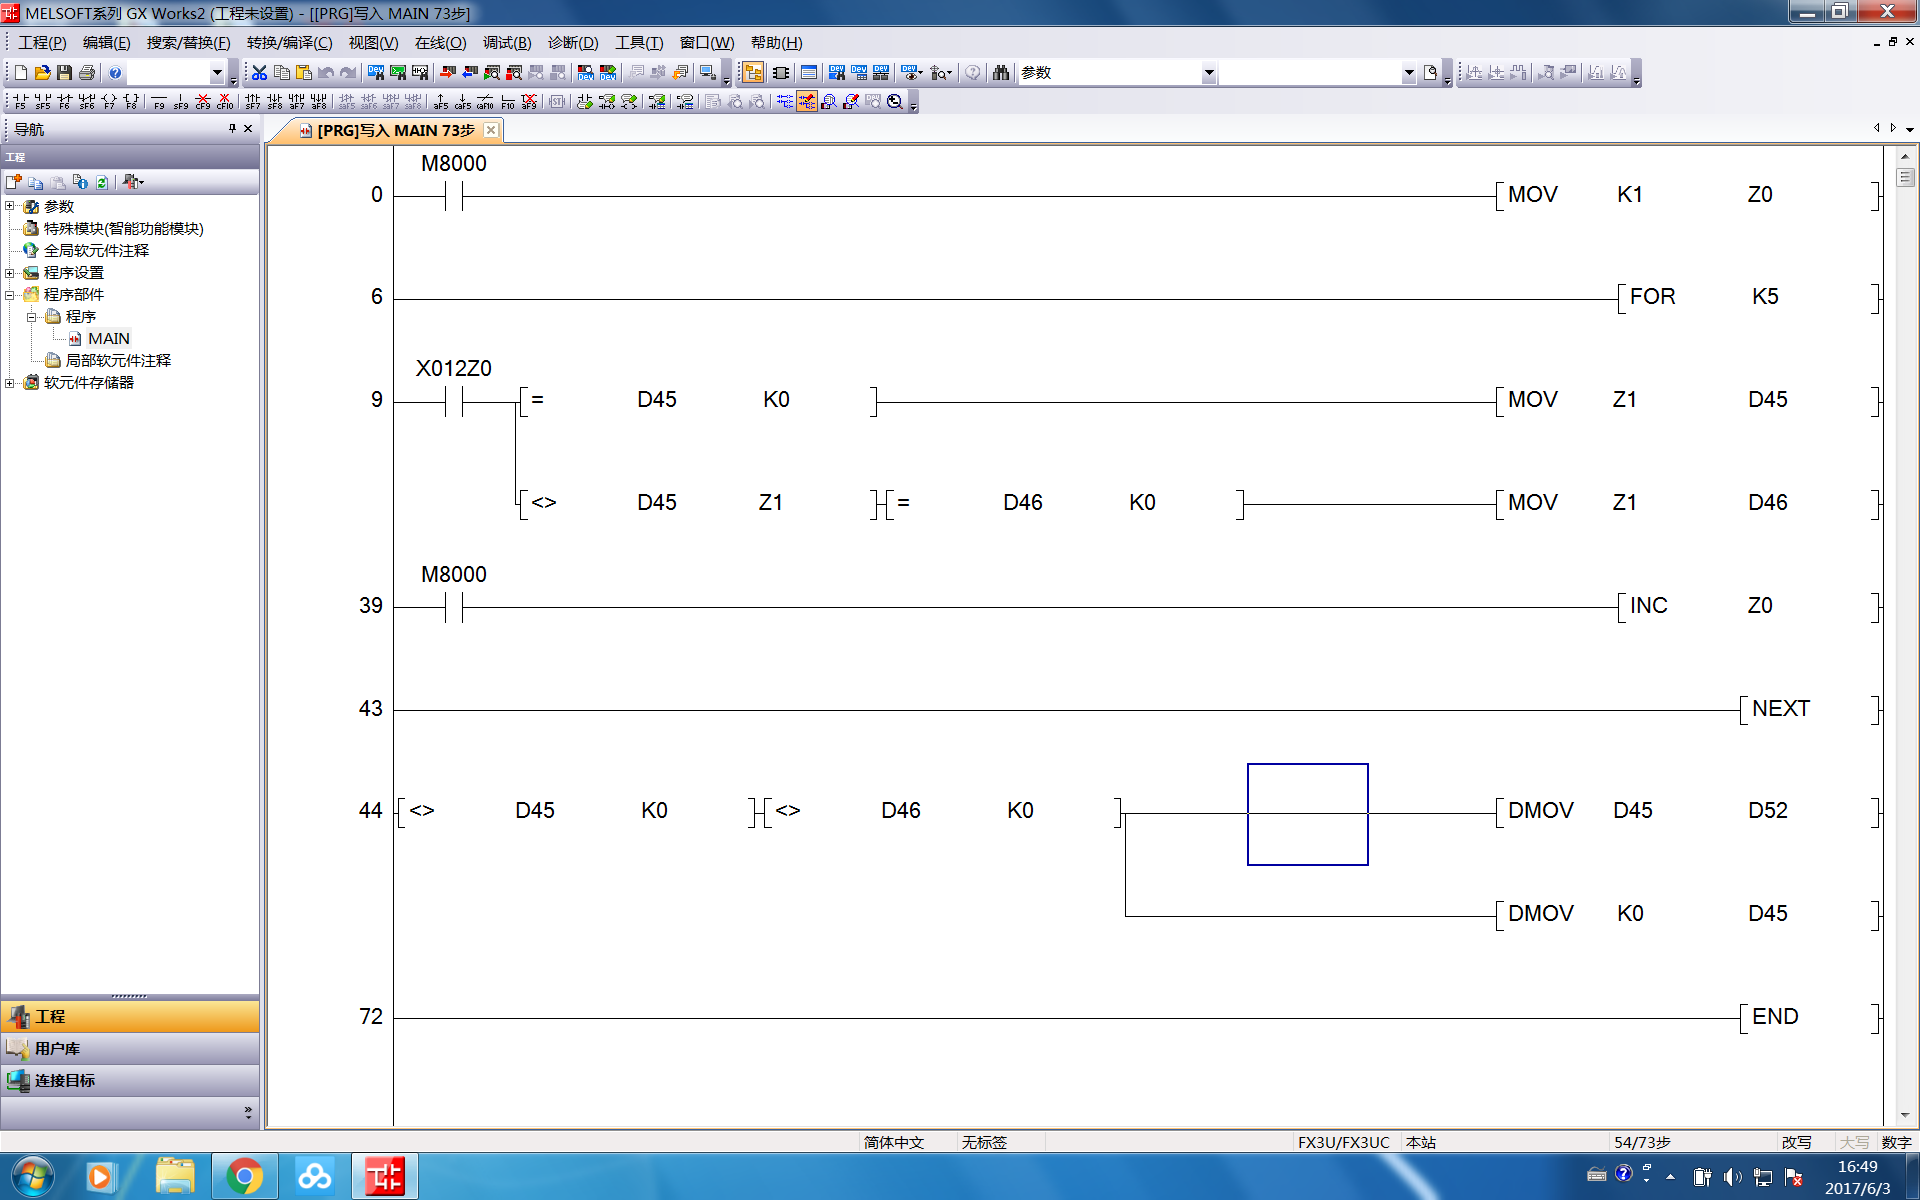Insert coil symbol F7

pos(109,101)
